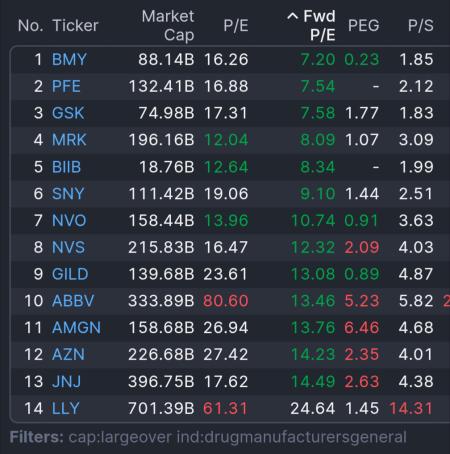
Task: Open the NVO ticker link
Action: 69,220
